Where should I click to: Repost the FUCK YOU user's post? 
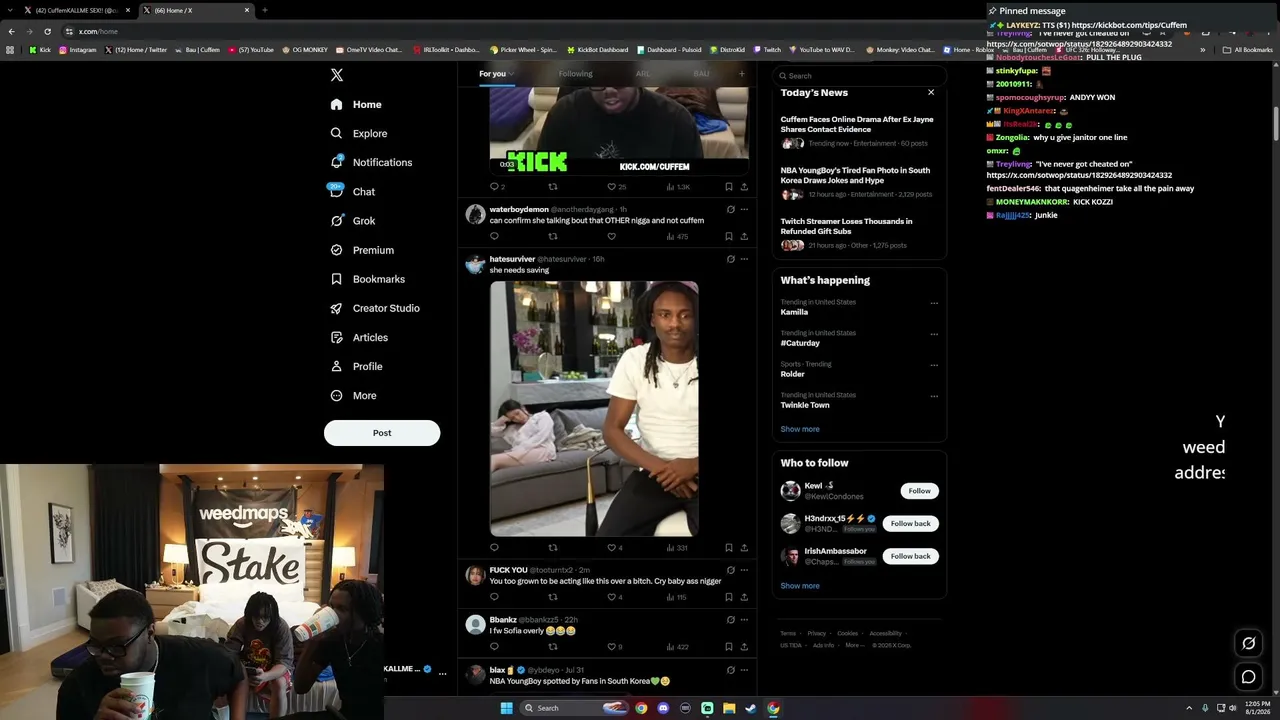coord(553,597)
